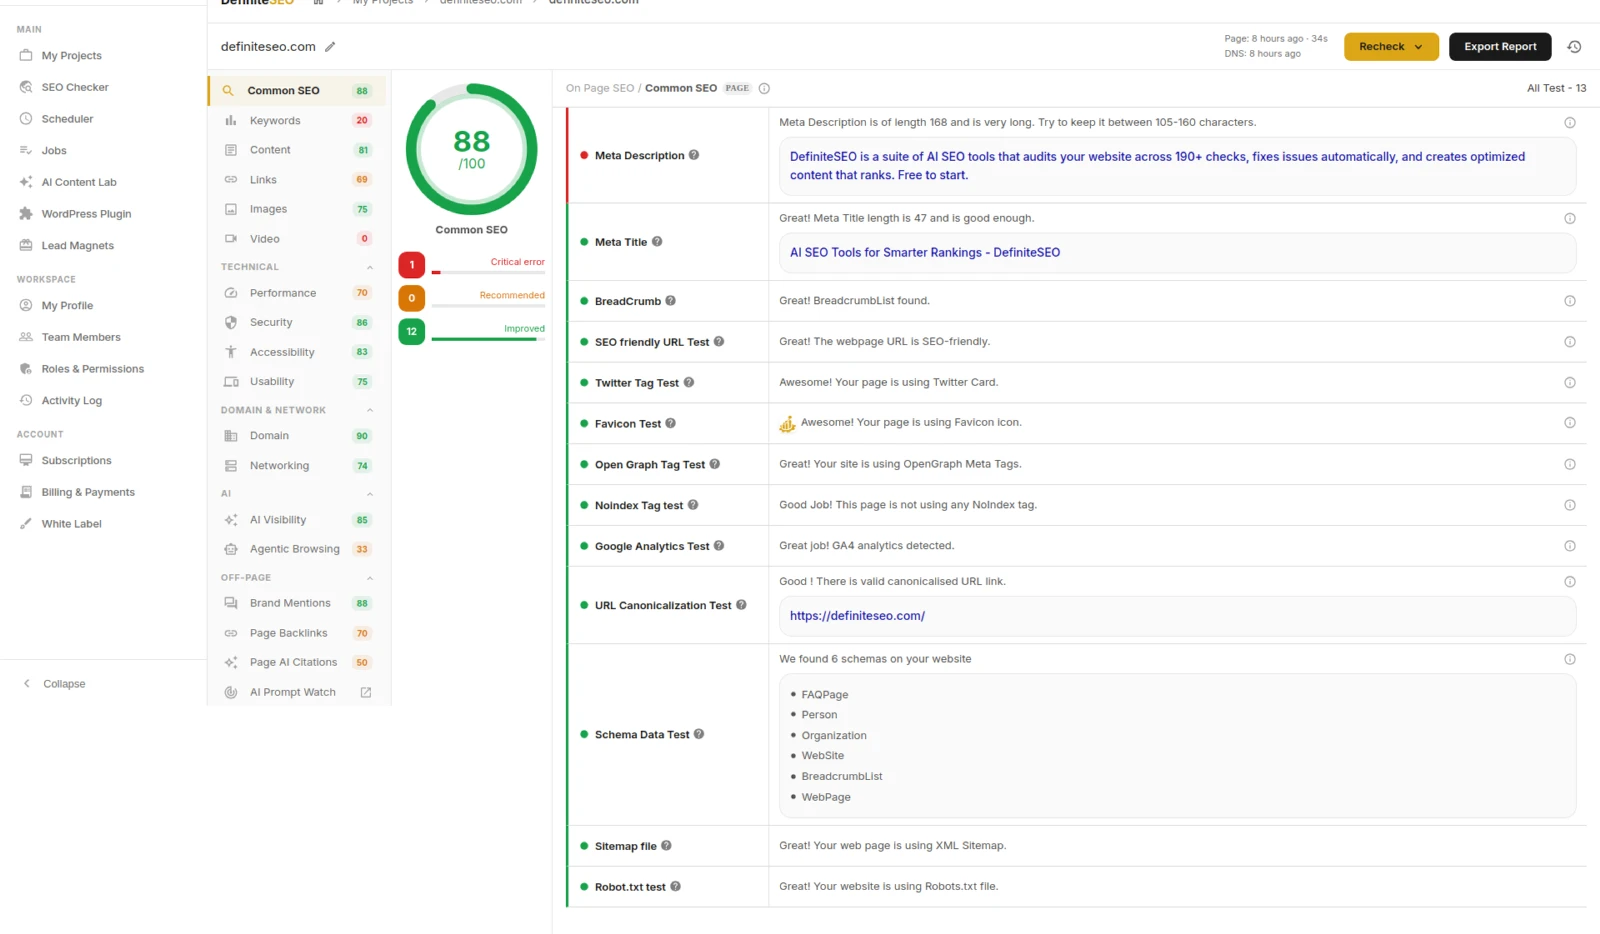Click the White Label brush icon
Viewport: 1600px width, 934px height.
click(x=26, y=524)
